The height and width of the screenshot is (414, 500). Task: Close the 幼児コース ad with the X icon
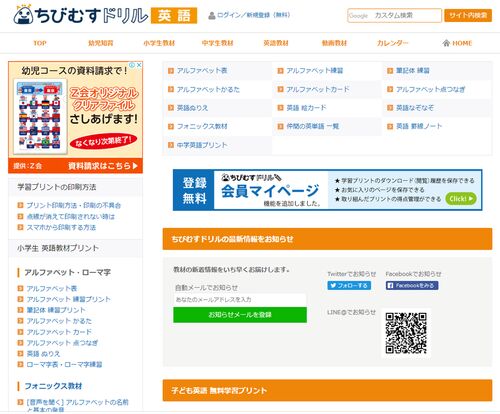point(139,65)
